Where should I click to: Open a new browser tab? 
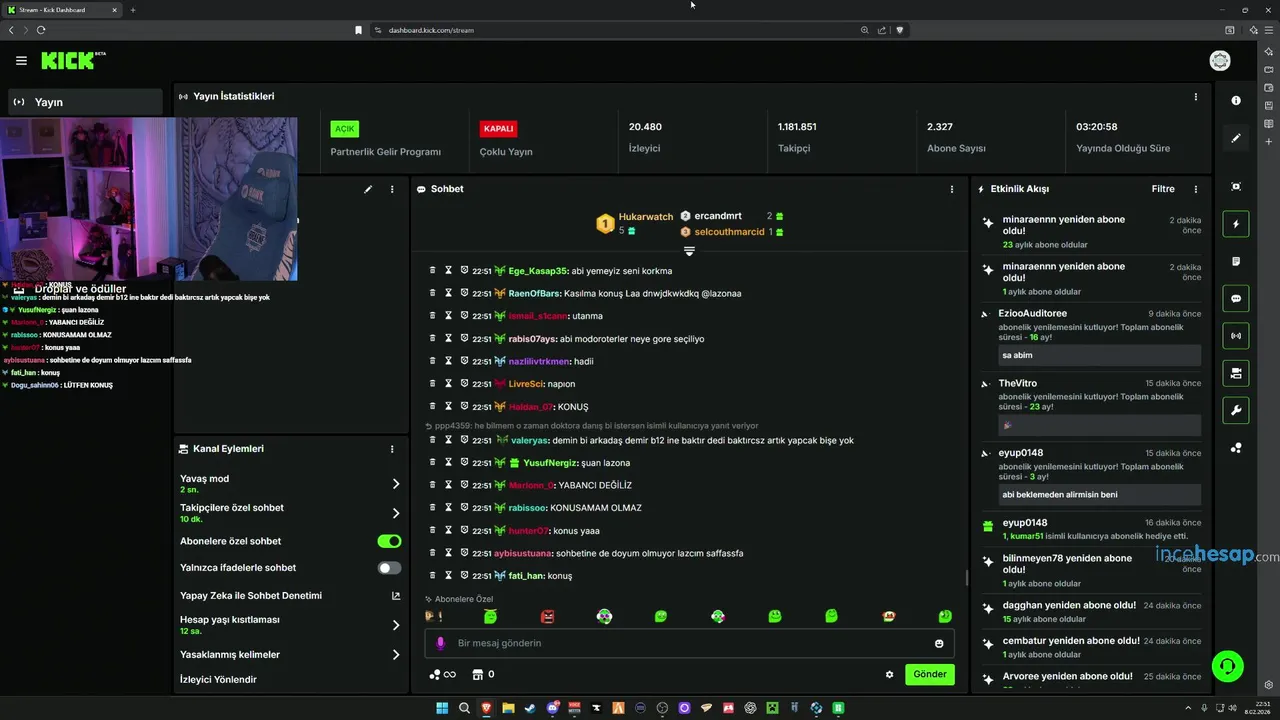[x=133, y=10]
